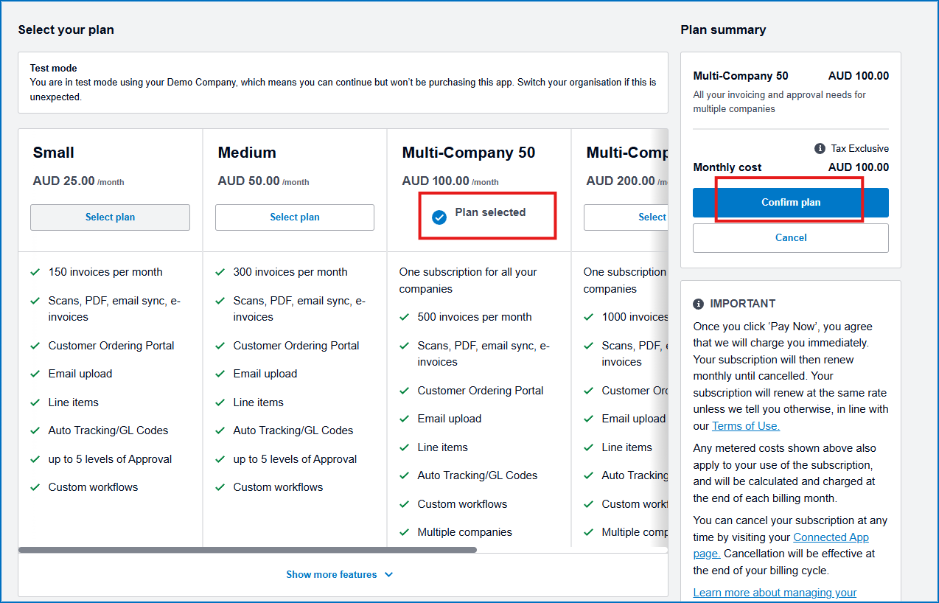Open the Connected App page link
Image resolution: width=939 pixels, height=603 pixels.
[x=781, y=546]
